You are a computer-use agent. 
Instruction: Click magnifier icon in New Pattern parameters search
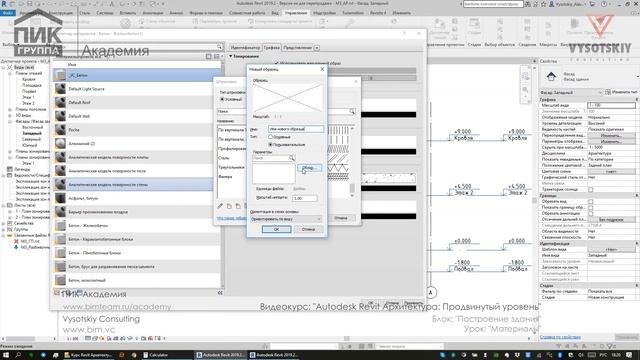292,158
